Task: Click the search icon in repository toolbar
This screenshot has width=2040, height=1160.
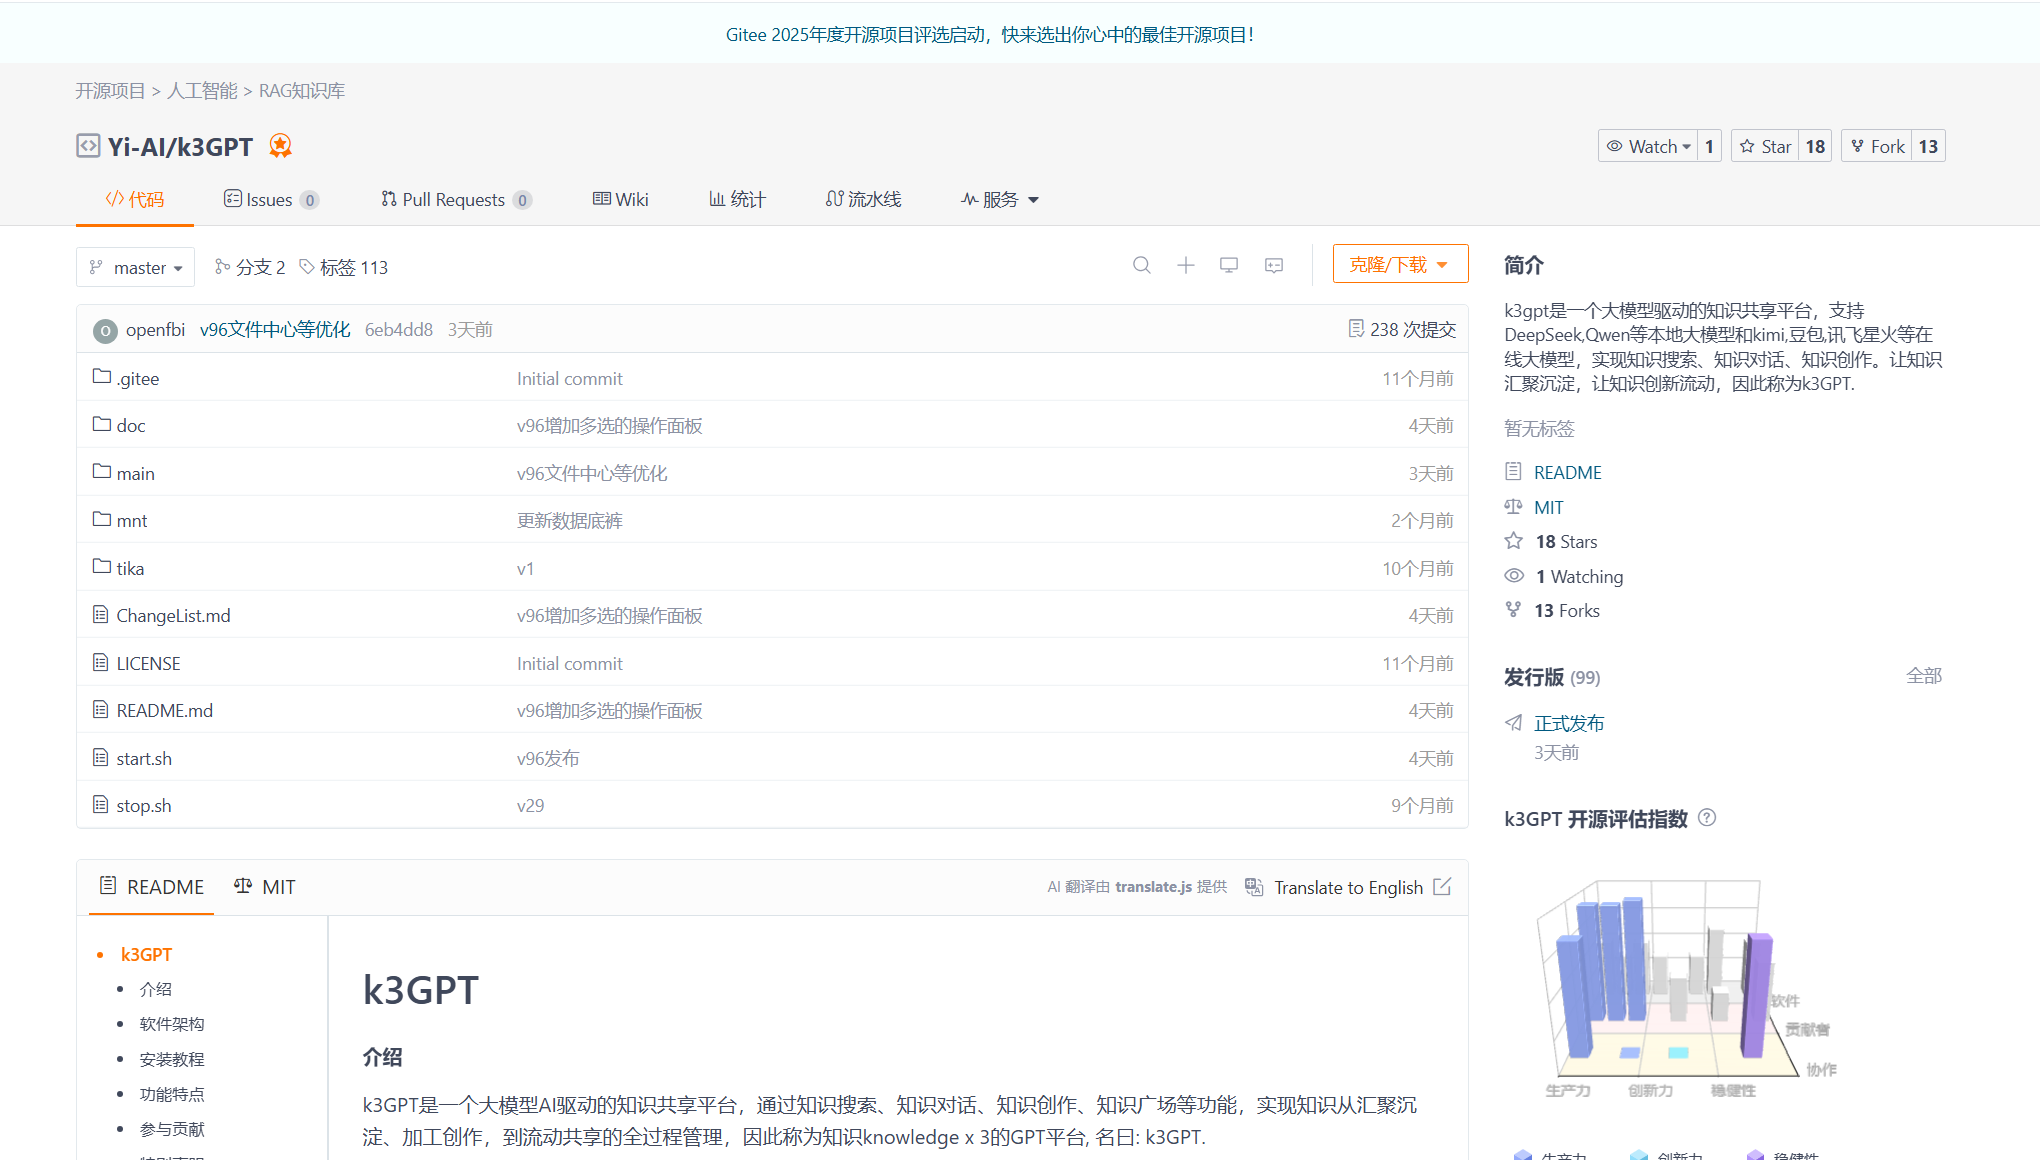Action: (x=1141, y=266)
